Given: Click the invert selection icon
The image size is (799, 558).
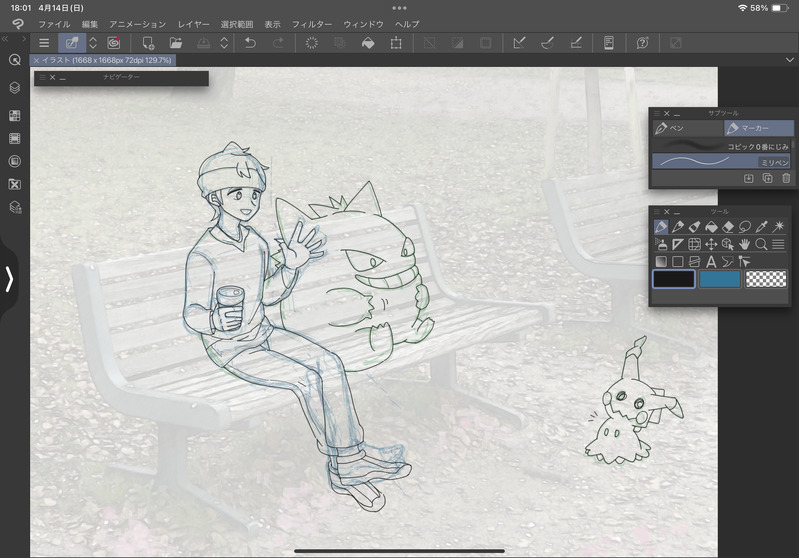Looking at the screenshot, I should tap(458, 43).
